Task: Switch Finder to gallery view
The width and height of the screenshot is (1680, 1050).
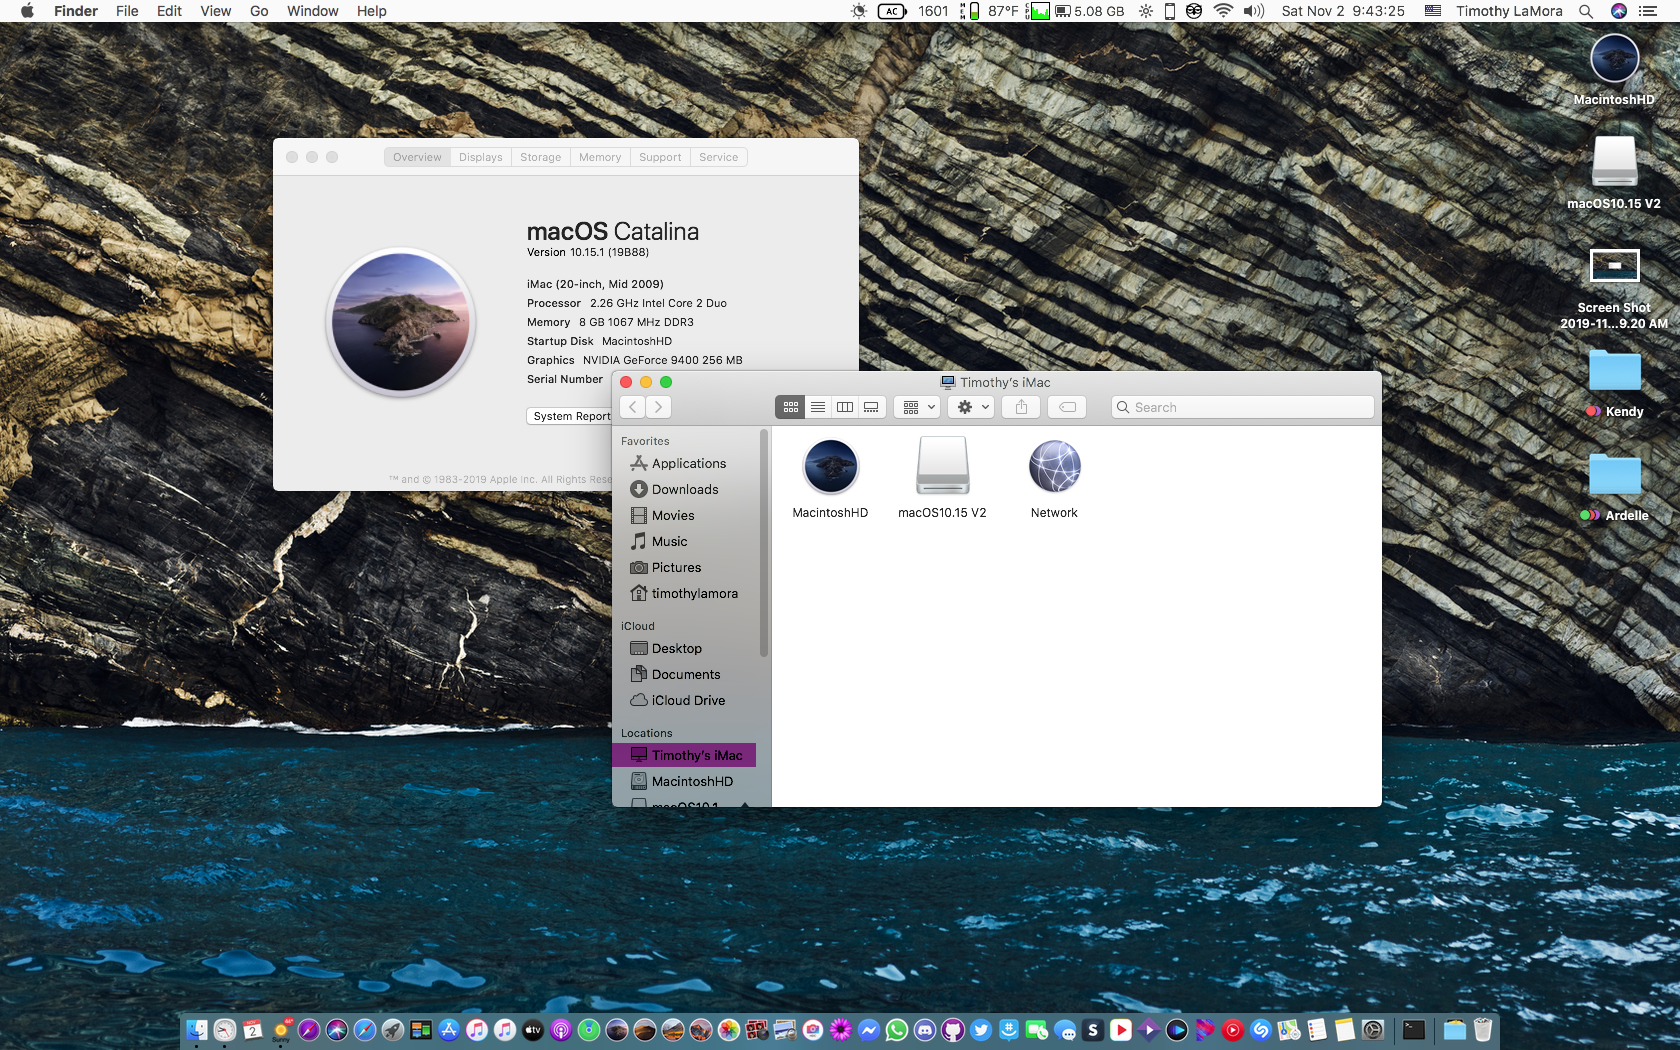Action: click(871, 407)
